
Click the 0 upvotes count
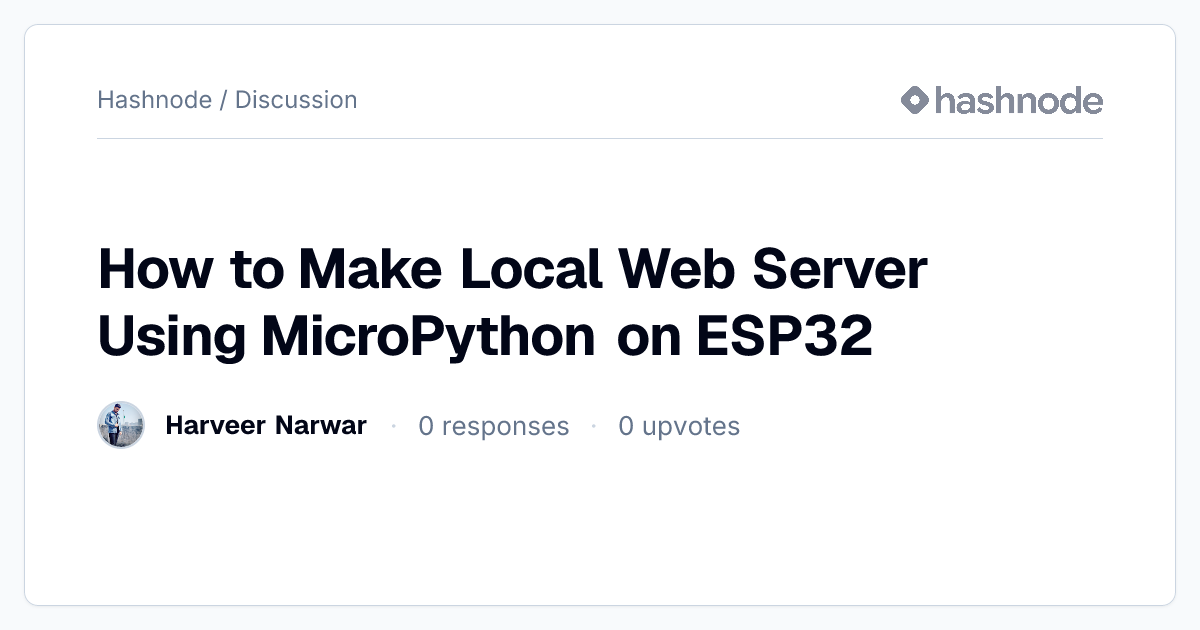(679, 426)
